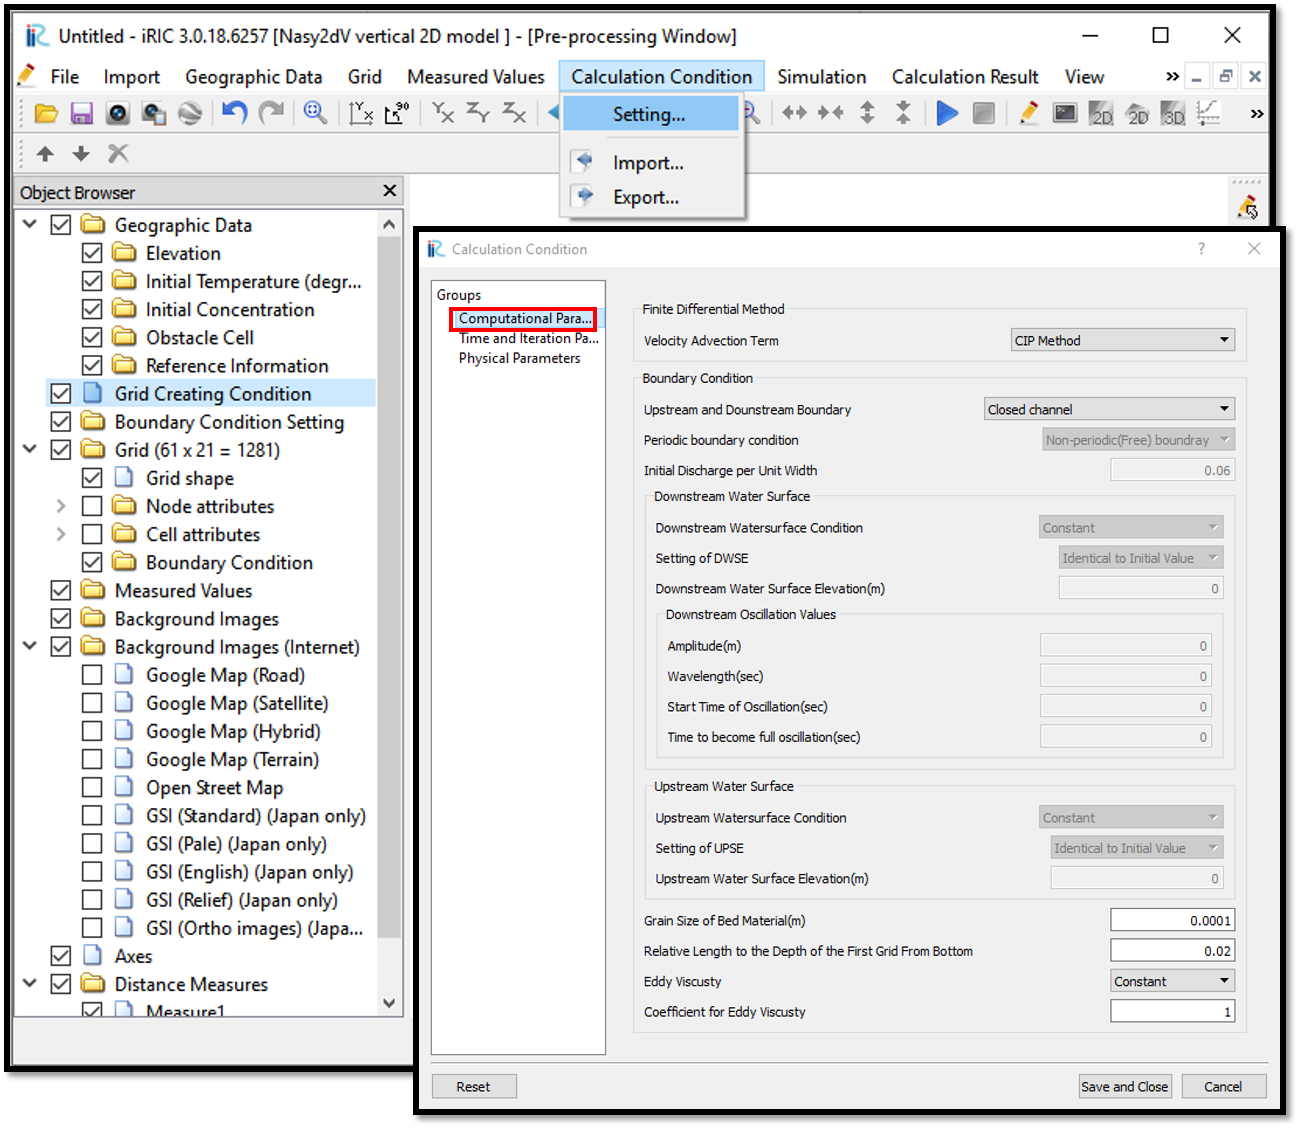Open the Simulation menu
This screenshot has width=1299, height=1128.
pyautogui.click(x=822, y=77)
